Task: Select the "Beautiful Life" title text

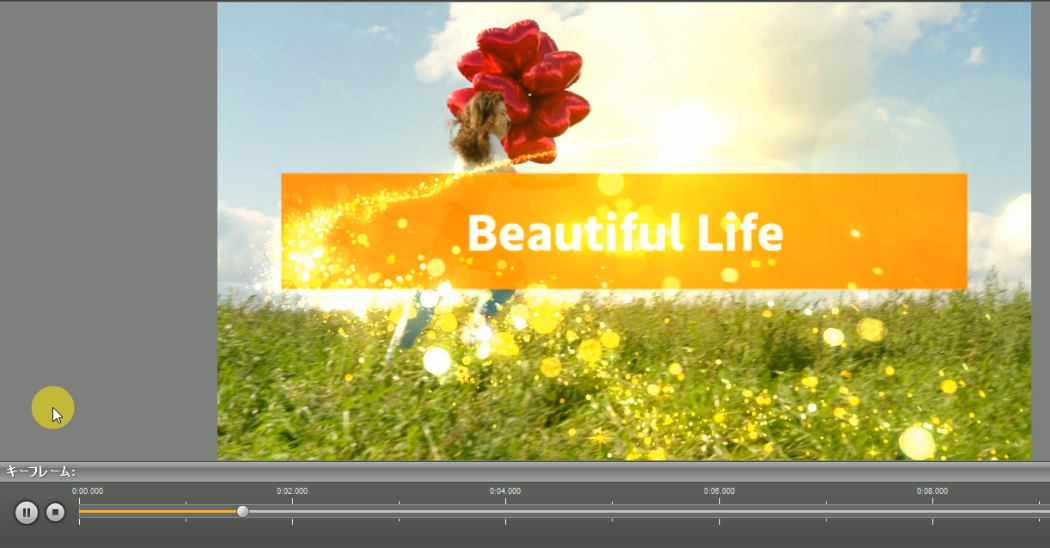Action: tap(624, 233)
